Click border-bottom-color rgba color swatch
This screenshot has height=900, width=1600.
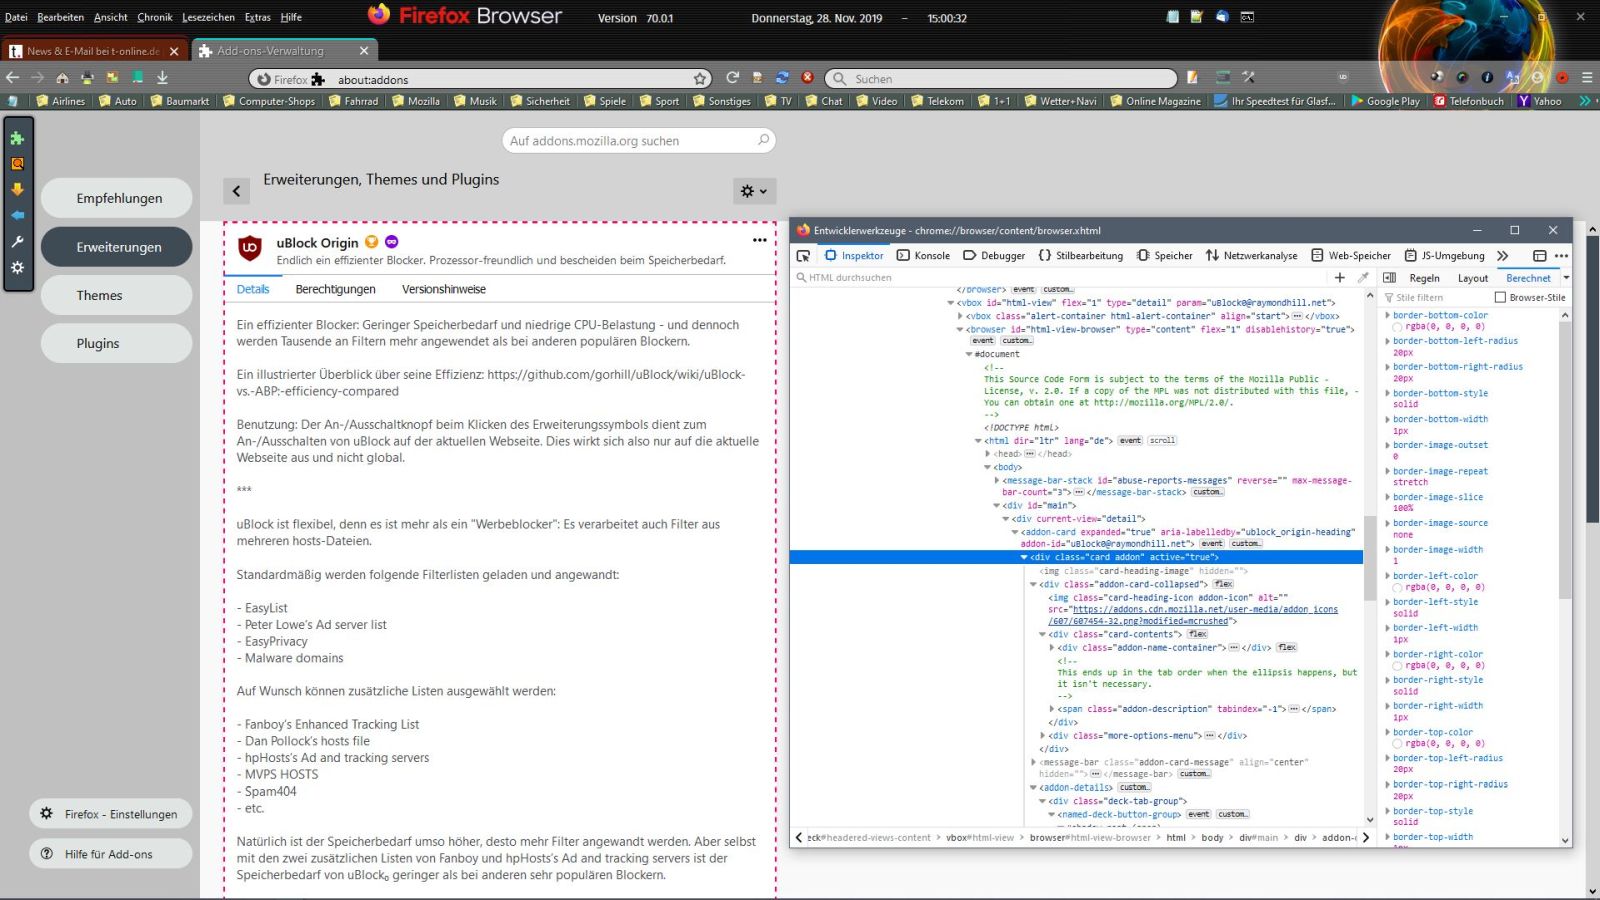1397,327
